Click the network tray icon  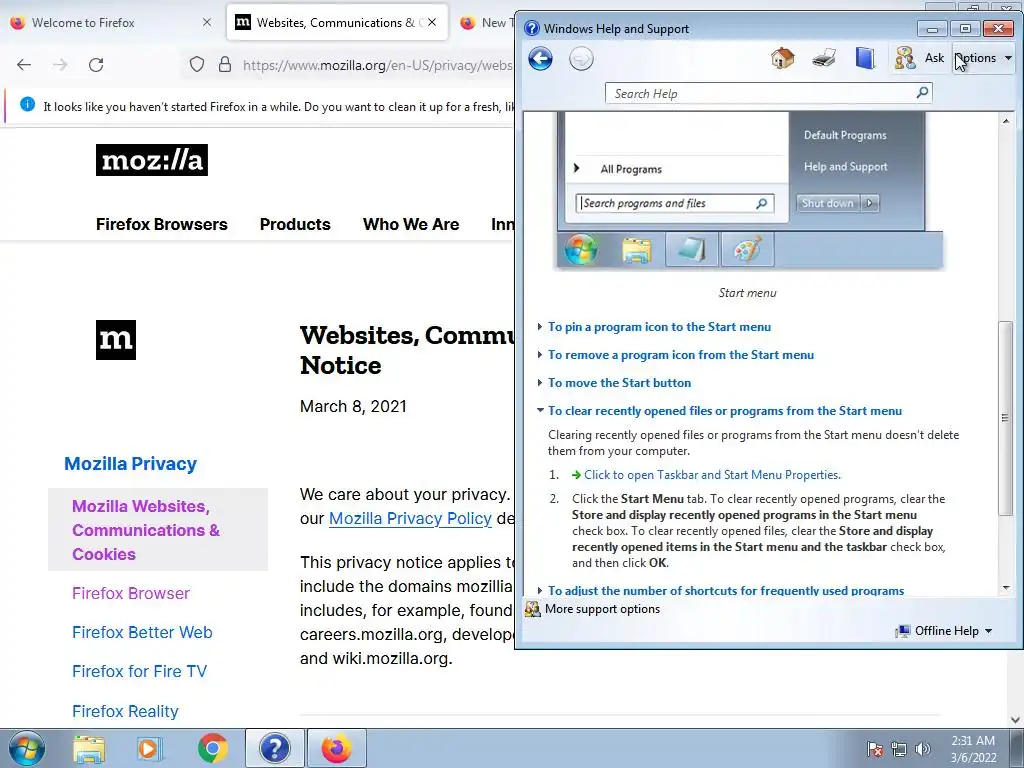(899, 749)
